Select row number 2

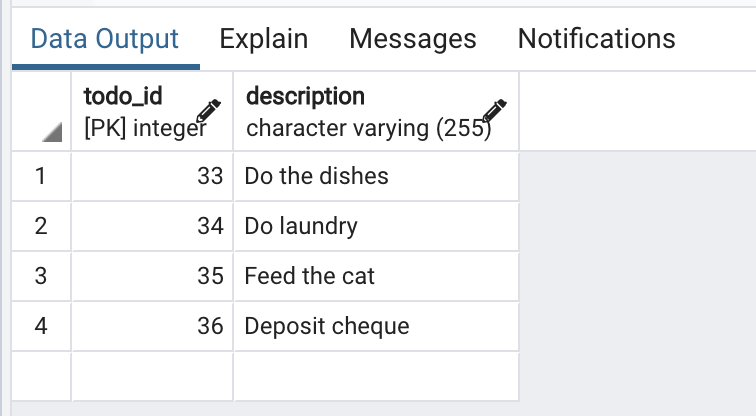tap(41, 226)
